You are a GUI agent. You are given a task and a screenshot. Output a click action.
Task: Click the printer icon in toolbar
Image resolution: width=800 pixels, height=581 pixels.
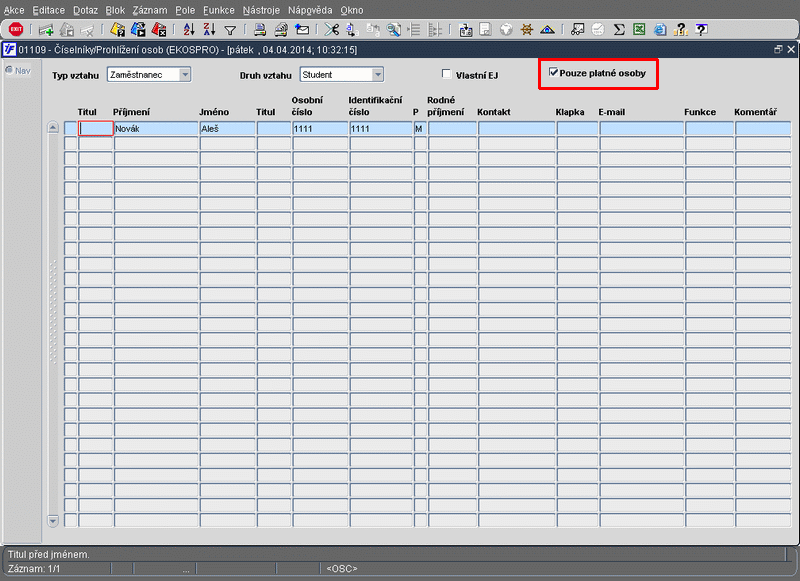coord(260,30)
